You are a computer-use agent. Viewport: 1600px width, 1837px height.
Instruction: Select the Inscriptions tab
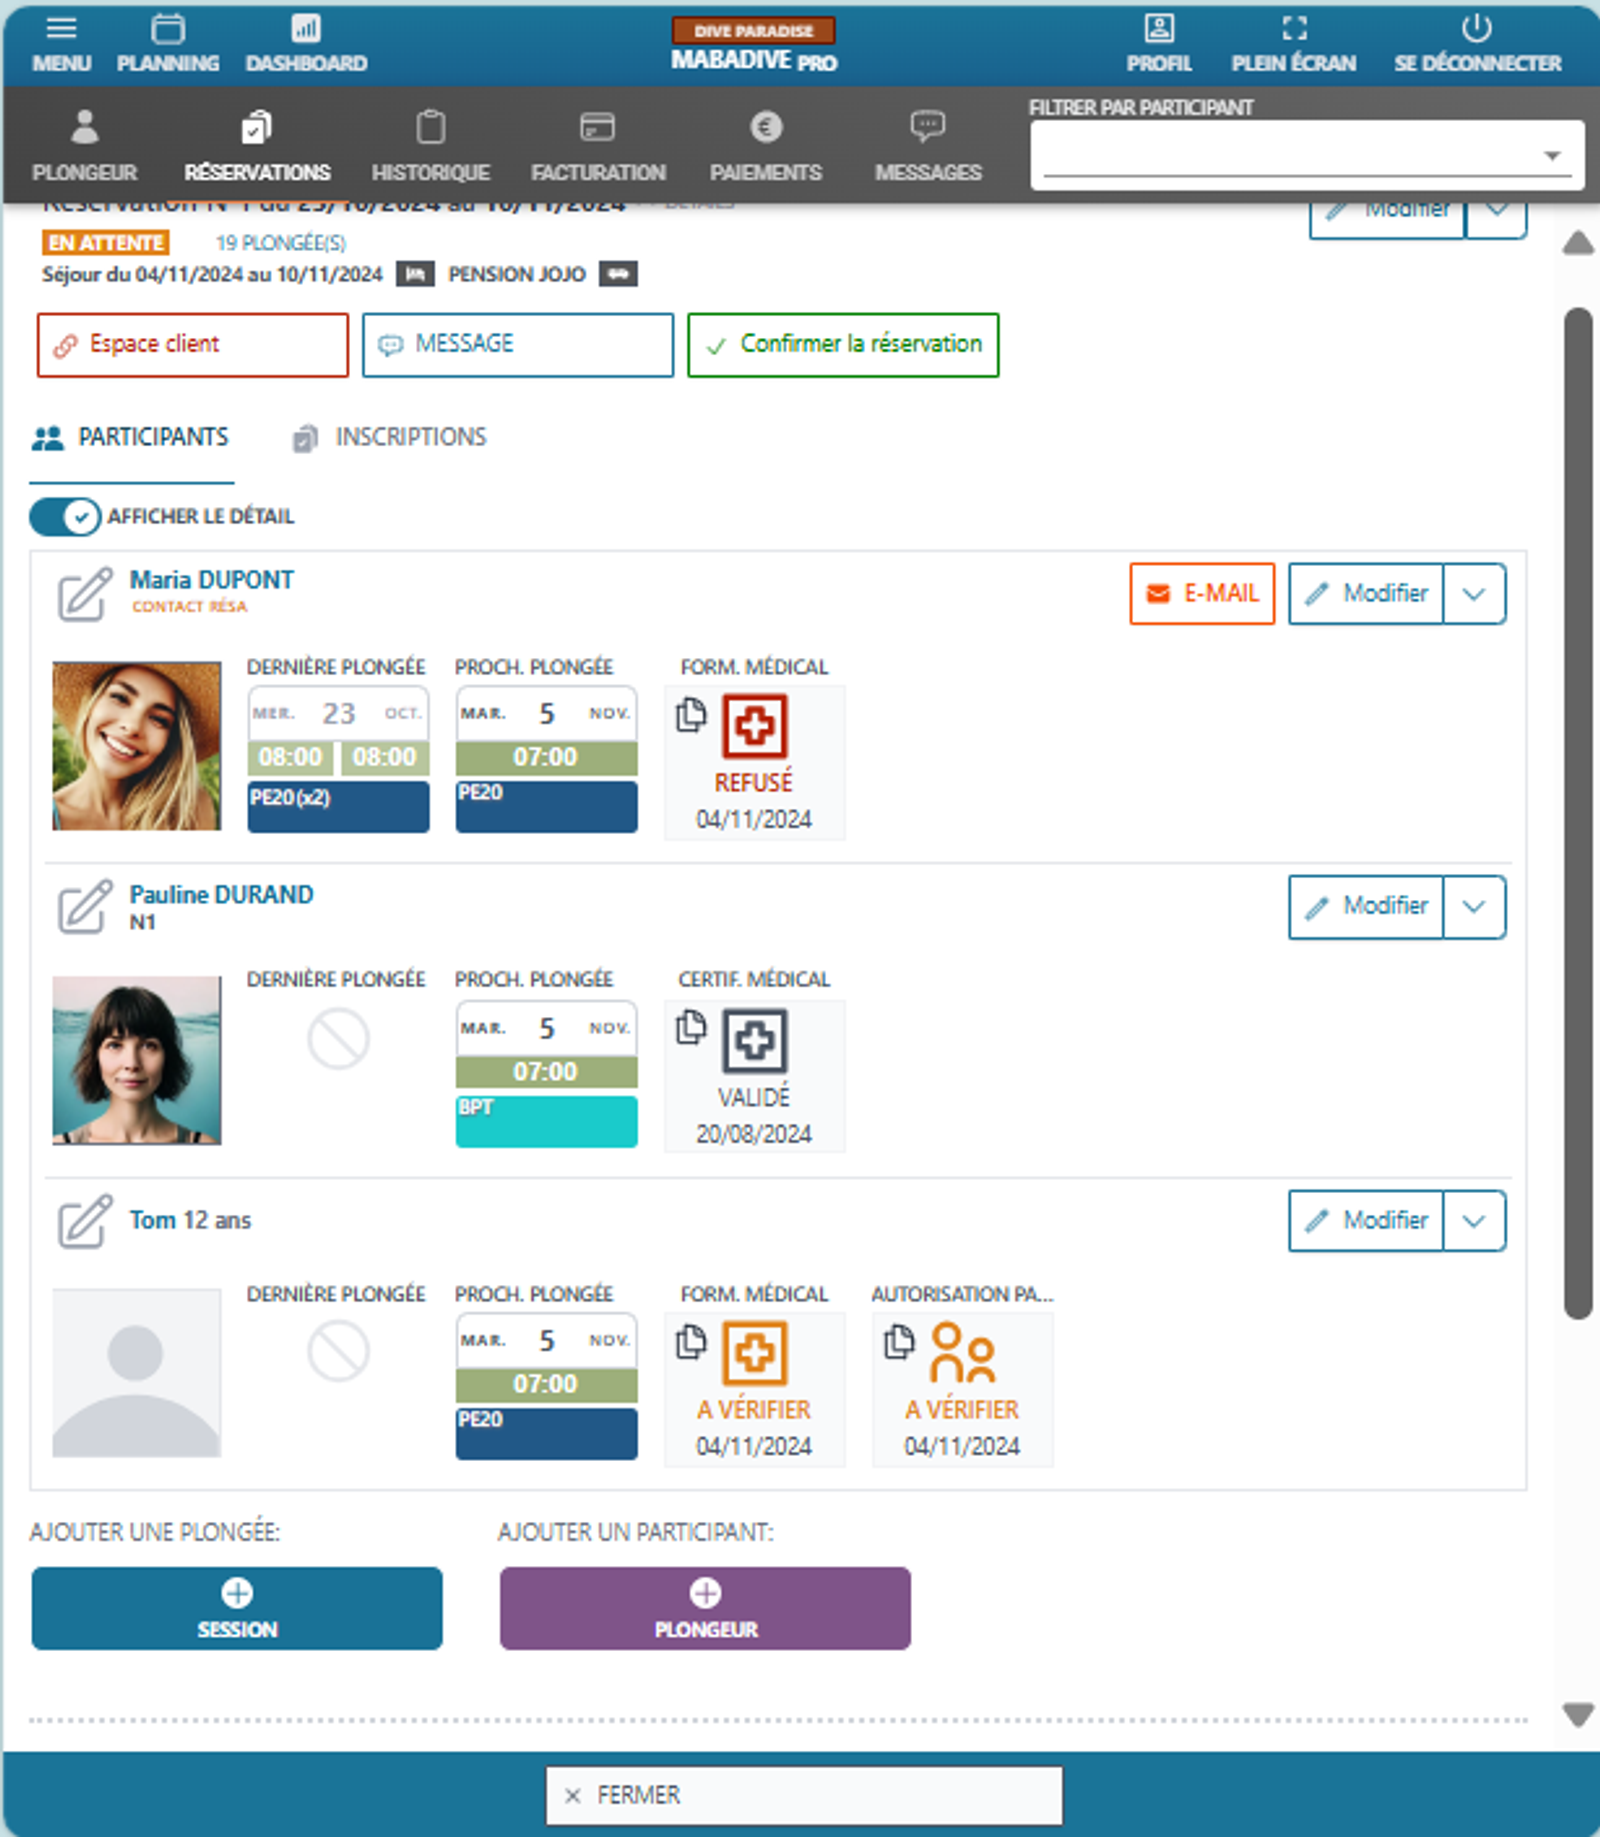point(390,438)
